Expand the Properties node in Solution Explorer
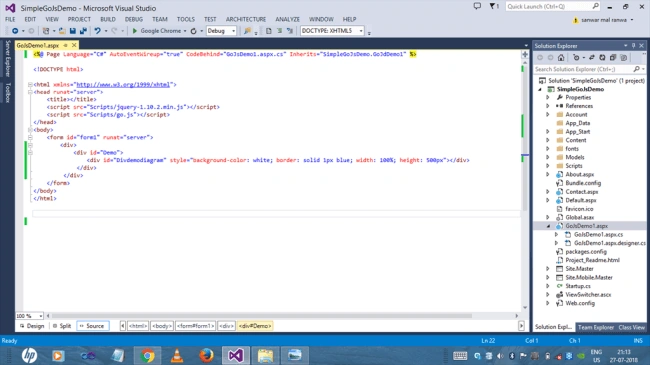This screenshot has height=365, width=650. pyautogui.click(x=548, y=97)
